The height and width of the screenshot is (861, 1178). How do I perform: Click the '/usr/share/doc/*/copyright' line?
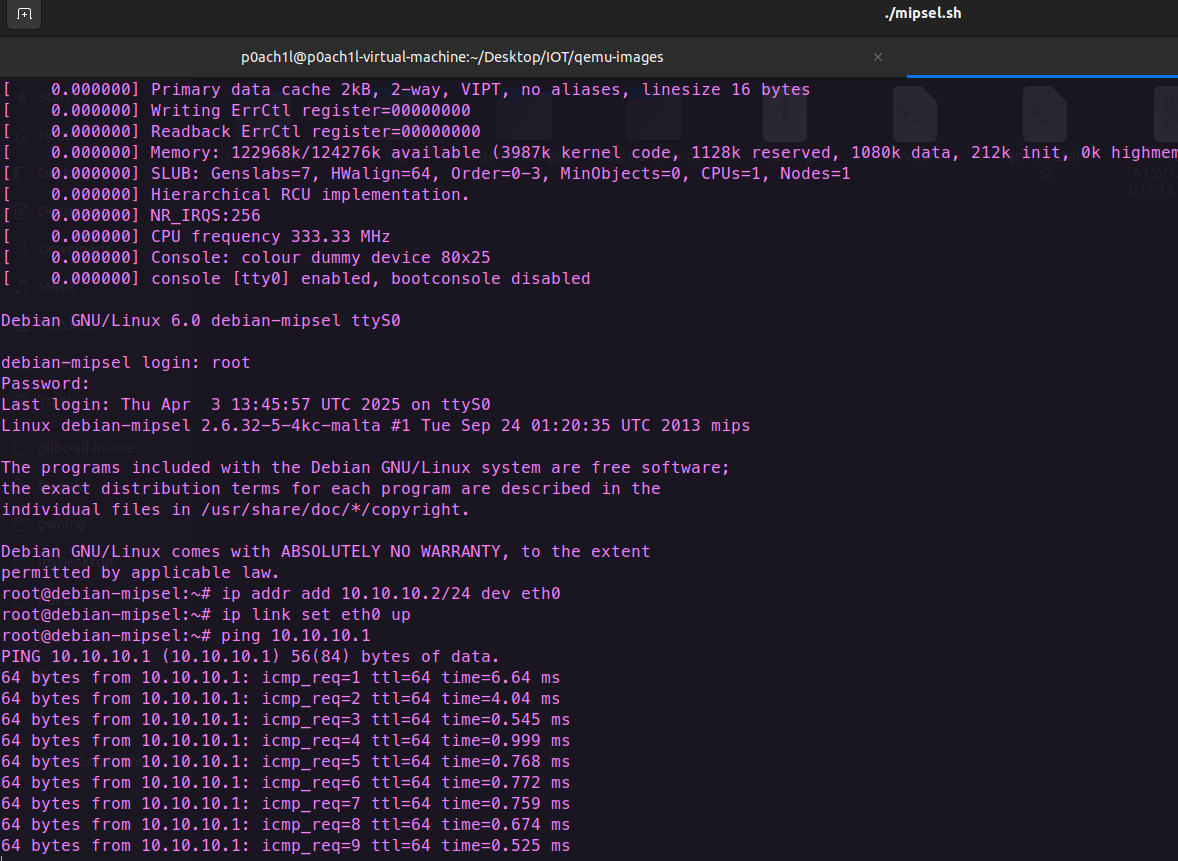tap(235, 510)
